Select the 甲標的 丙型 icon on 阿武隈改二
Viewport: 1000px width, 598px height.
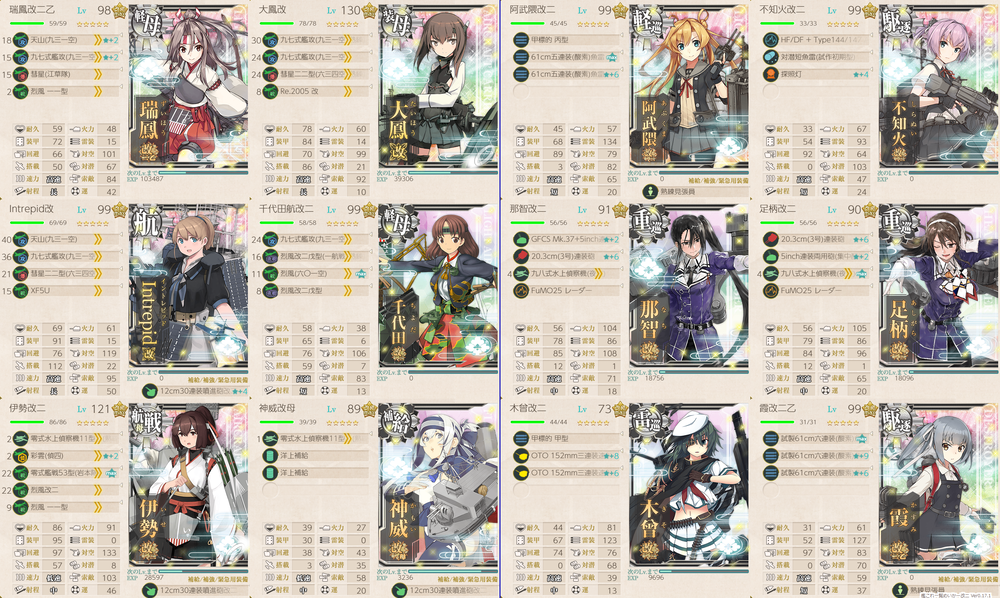click(520, 40)
